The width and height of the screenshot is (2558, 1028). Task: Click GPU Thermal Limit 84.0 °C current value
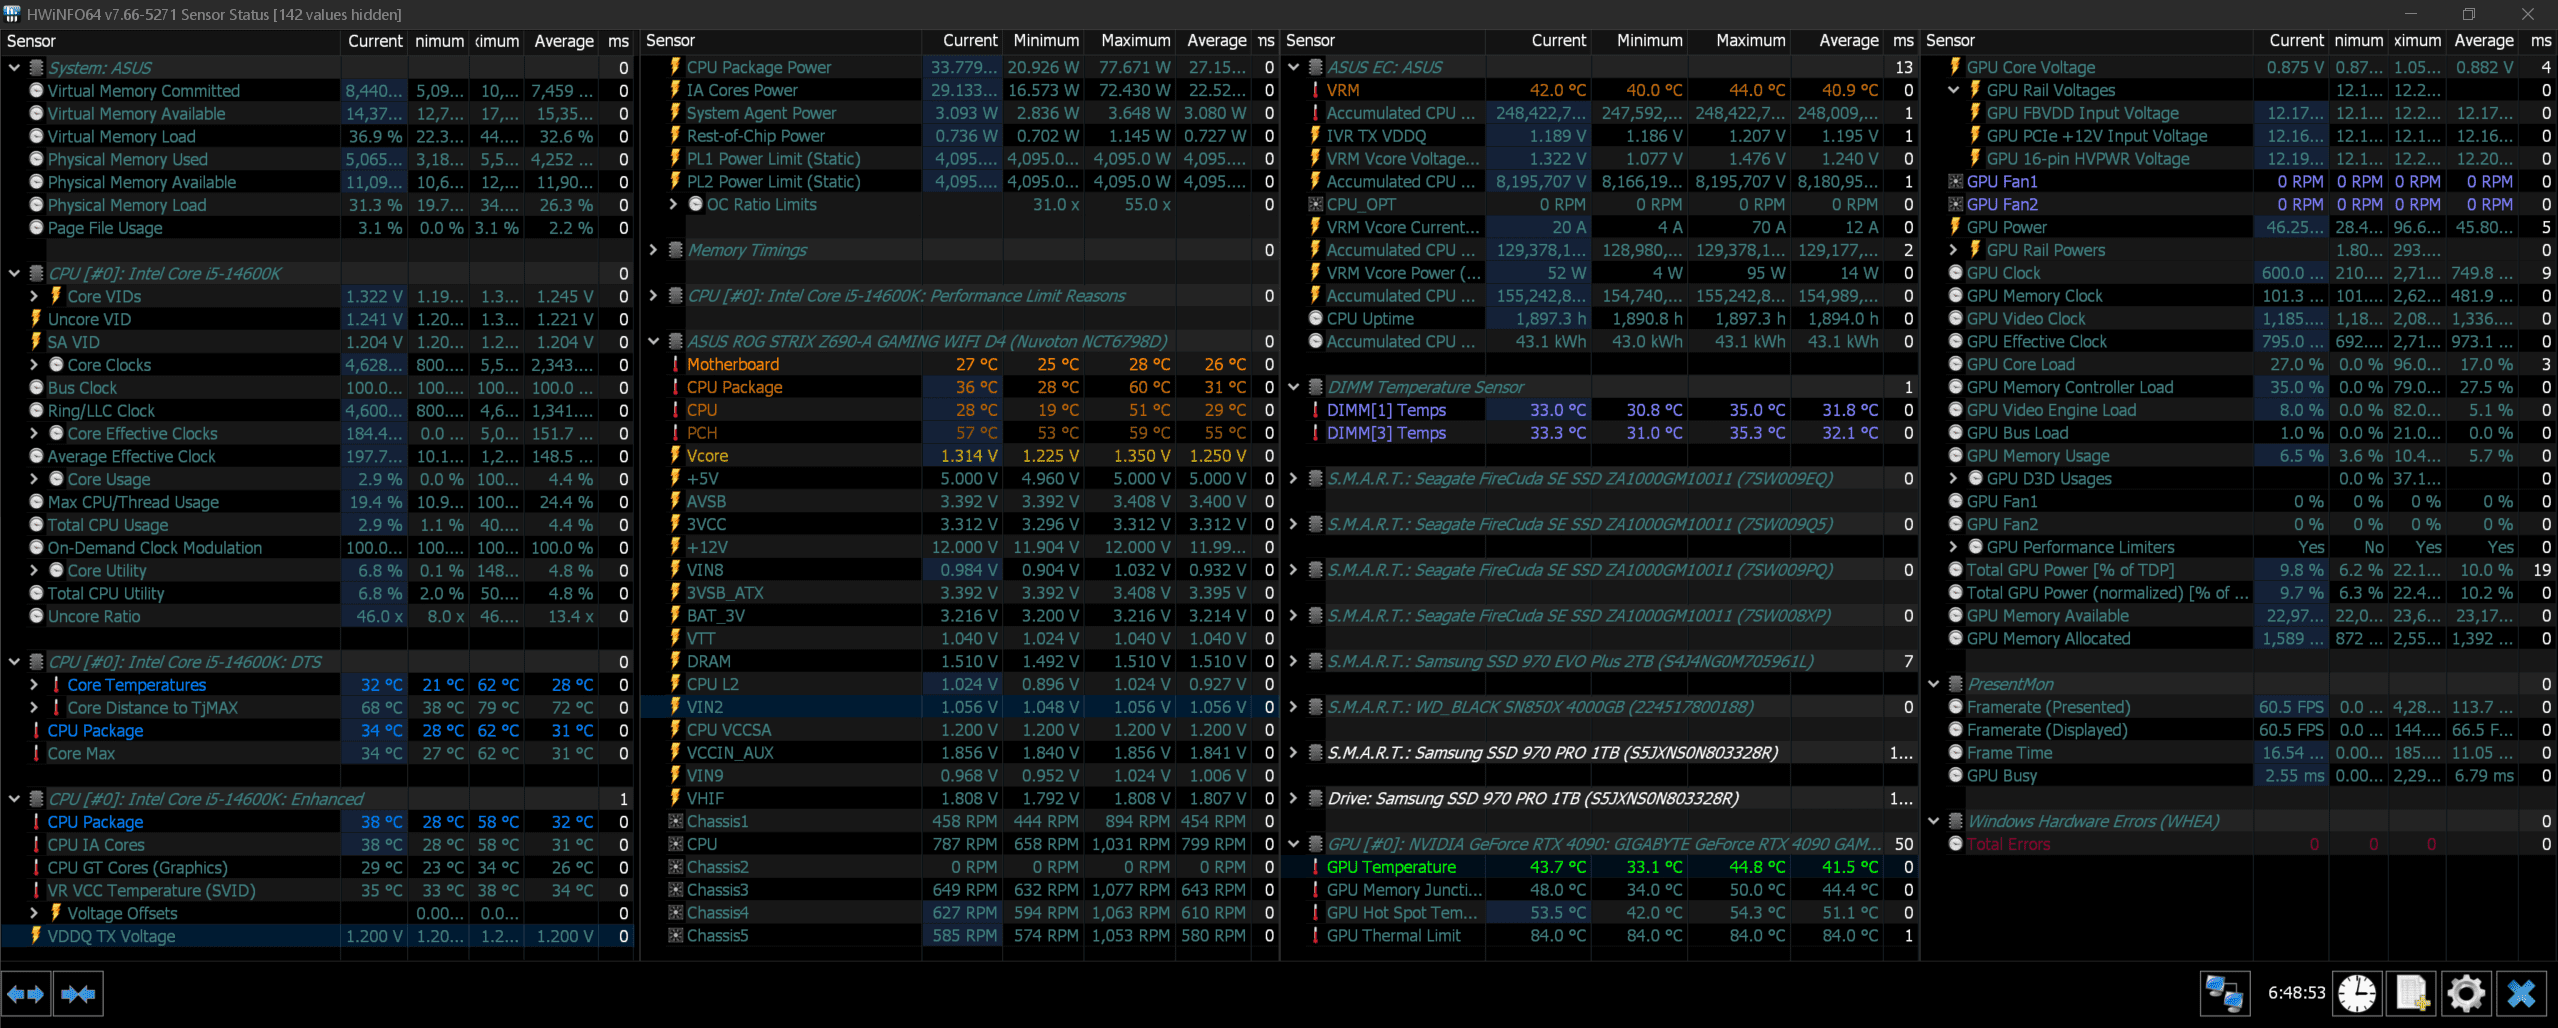click(x=1557, y=936)
